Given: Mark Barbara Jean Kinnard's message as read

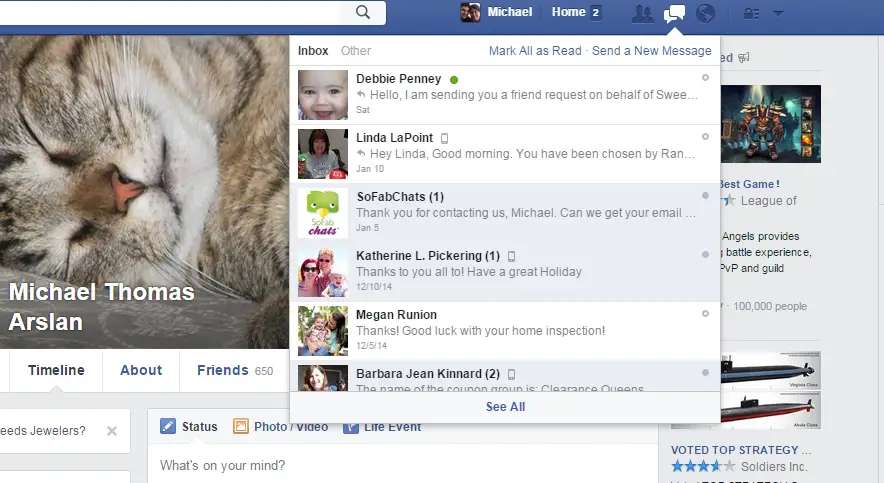Looking at the screenshot, I should [705, 373].
